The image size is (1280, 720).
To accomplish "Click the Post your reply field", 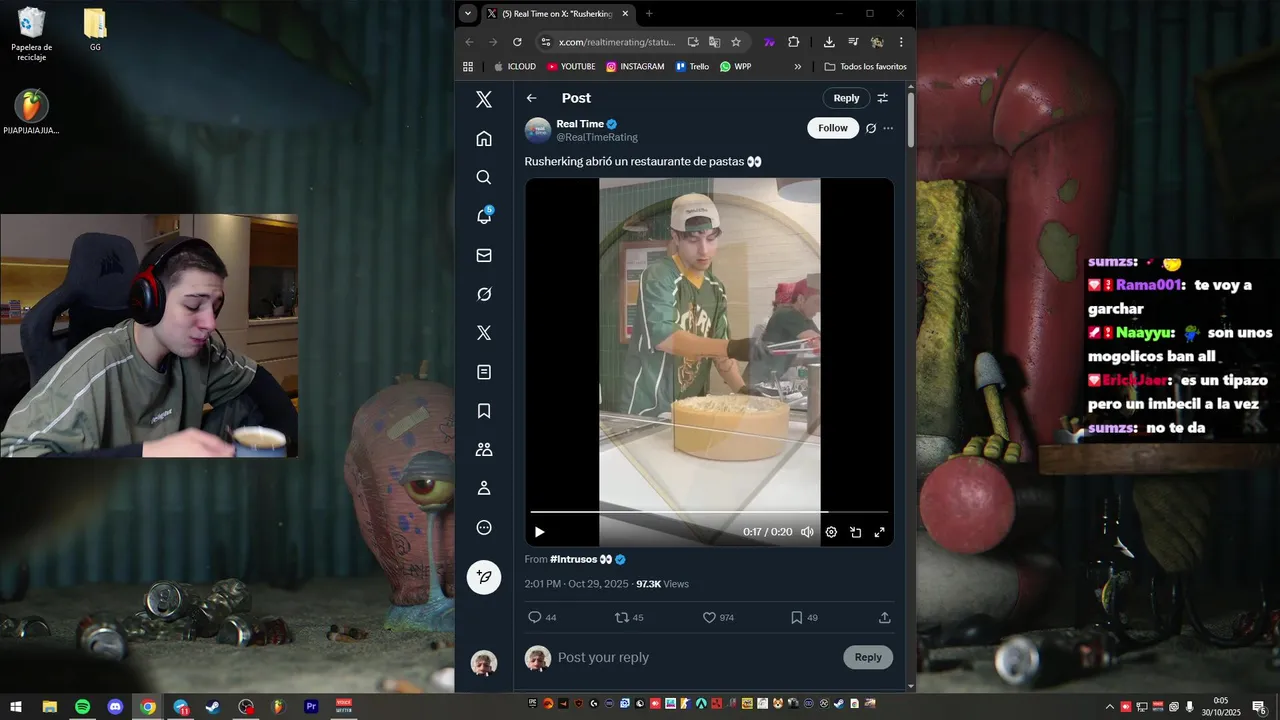I will [x=697, y=657].
